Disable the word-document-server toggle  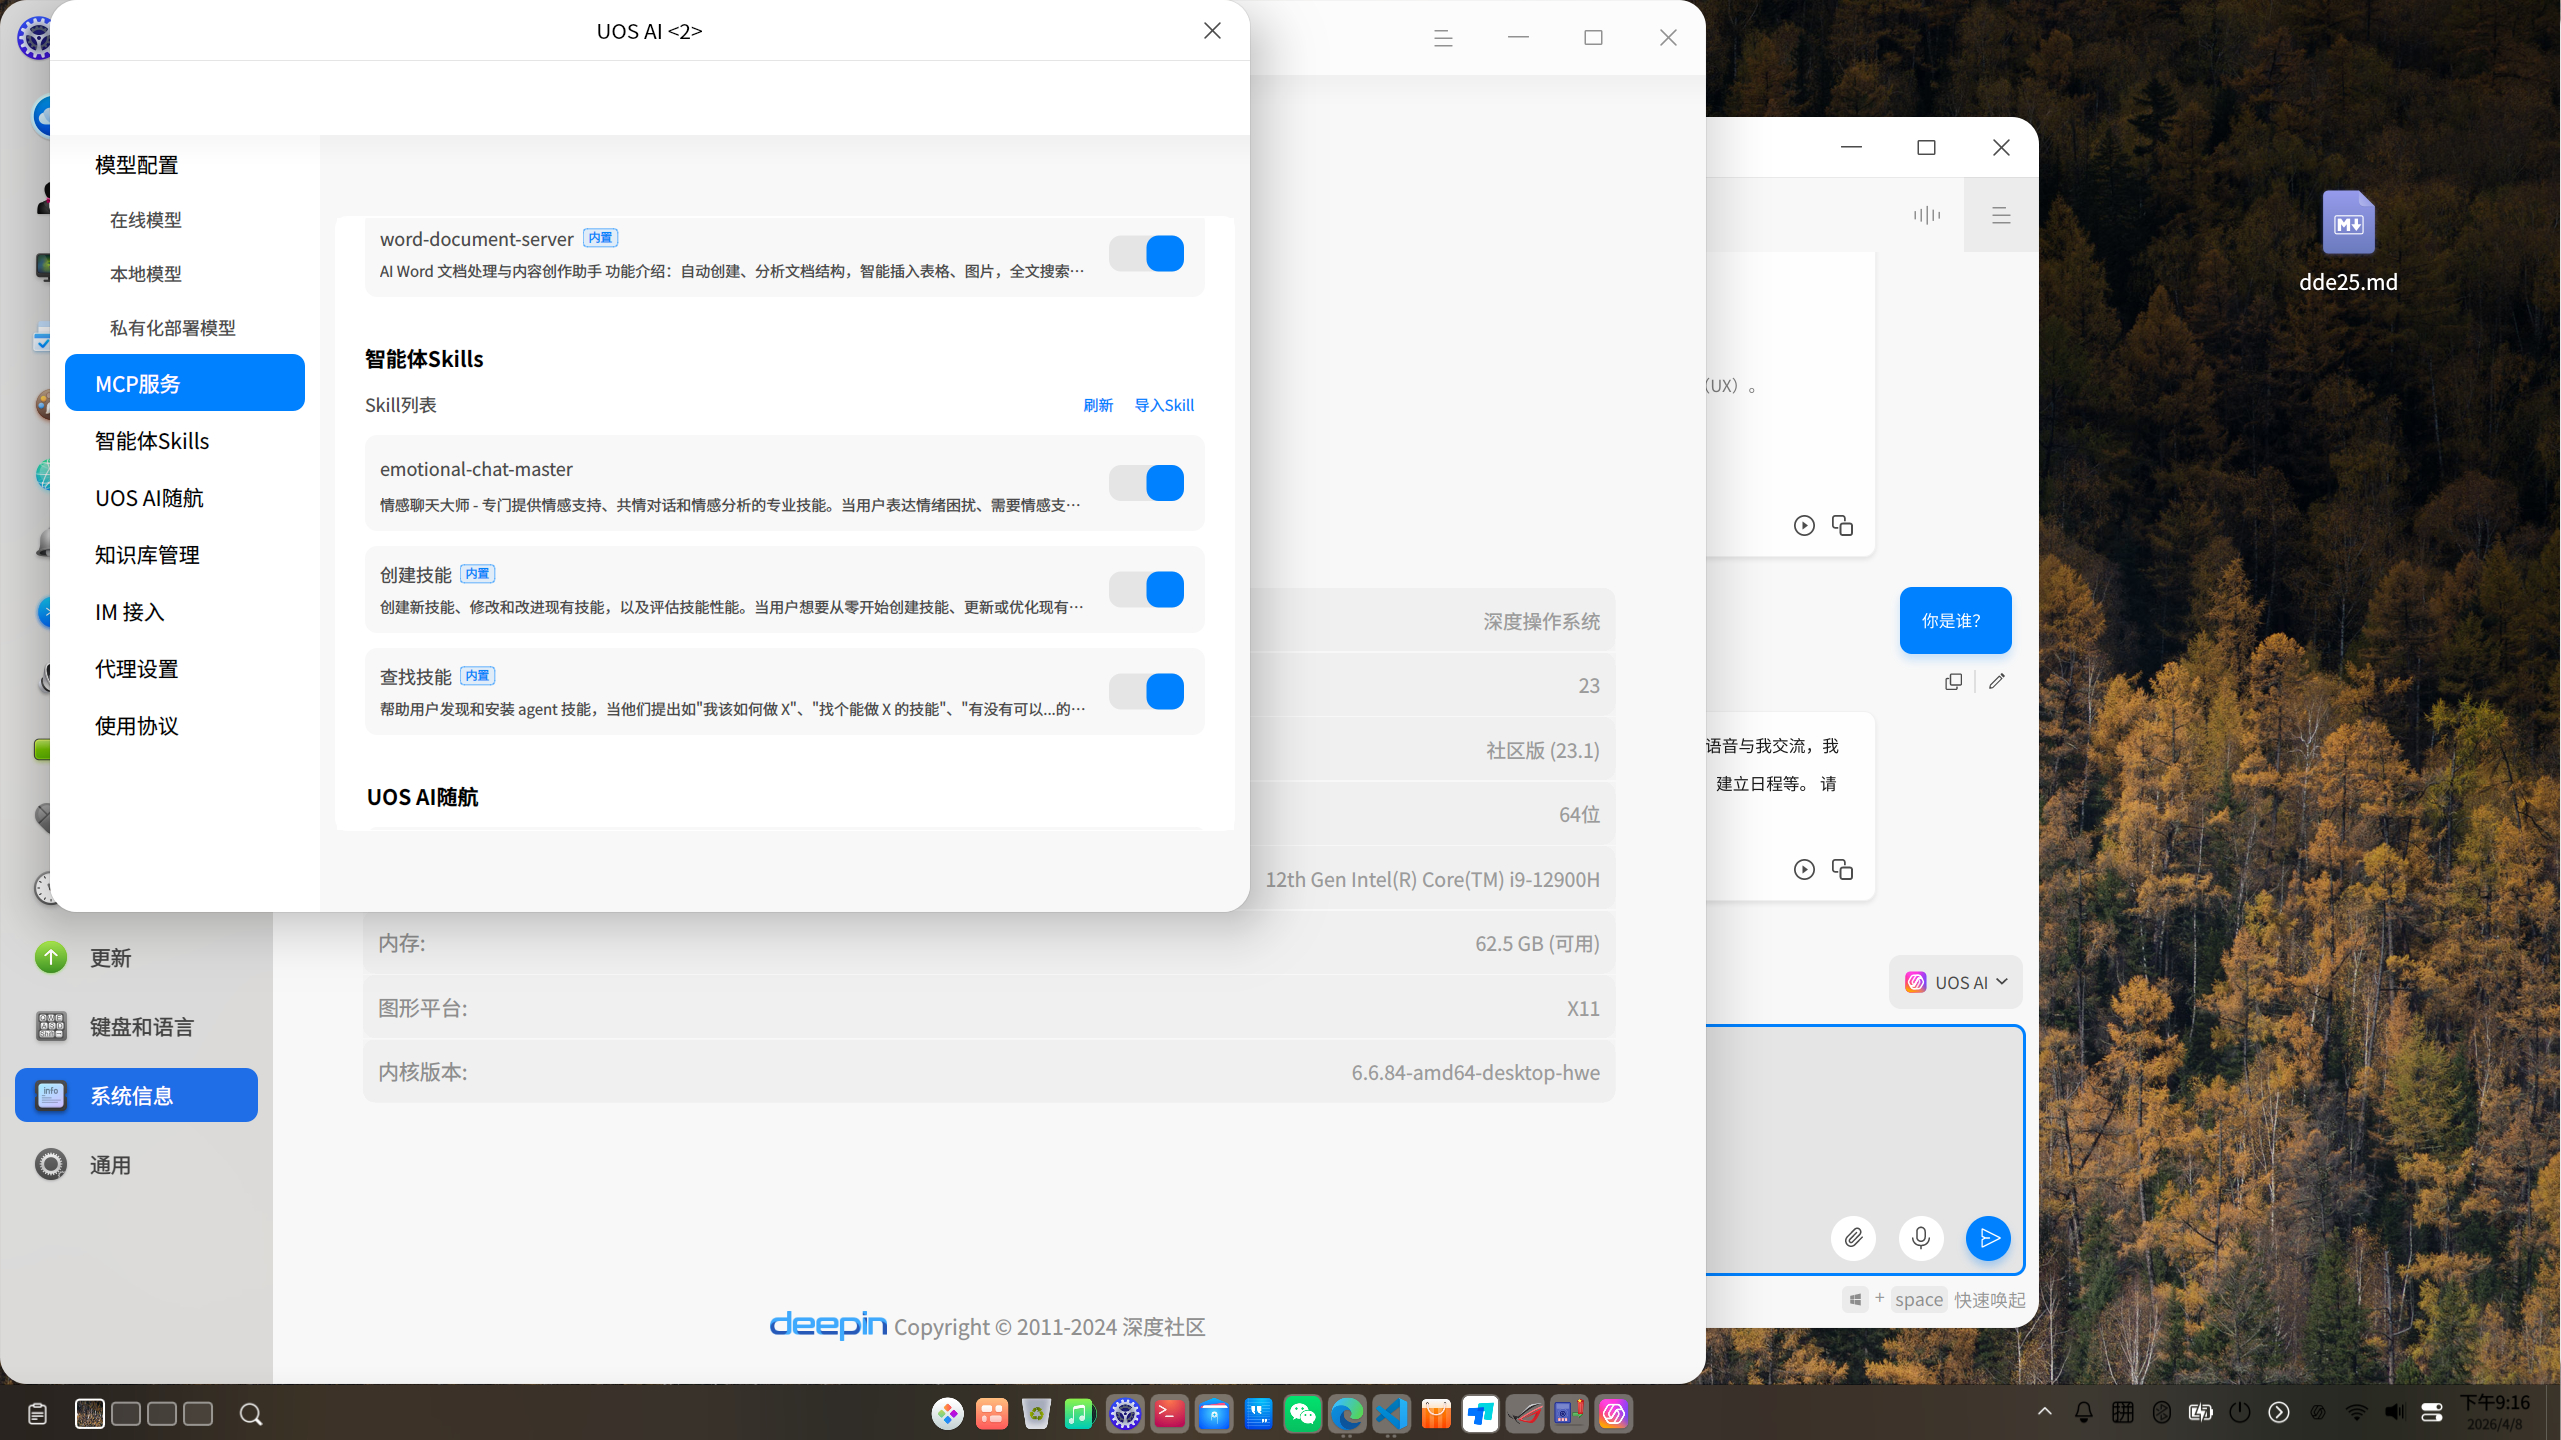tap(1146, 254)
